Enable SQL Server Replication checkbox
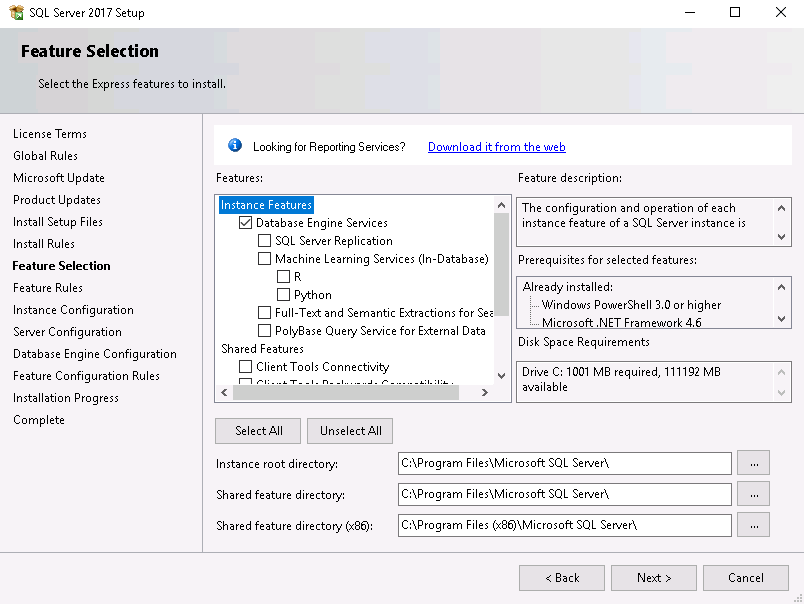The height and width of the screenshot is (604, 804). click(x=265, y=240)
